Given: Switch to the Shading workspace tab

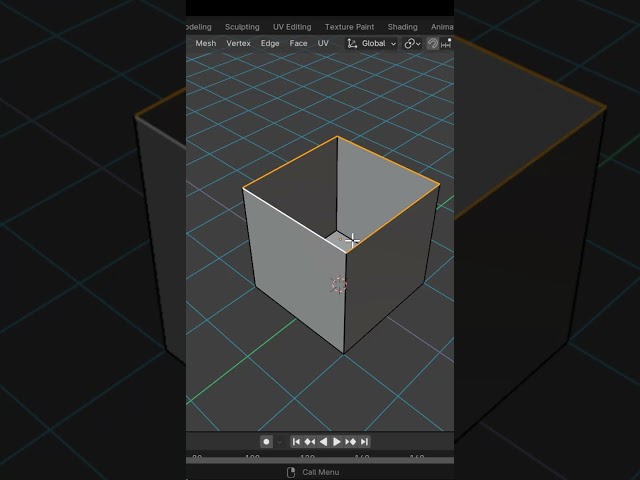Looking at the screenshot, I should [x=402, y=27].
